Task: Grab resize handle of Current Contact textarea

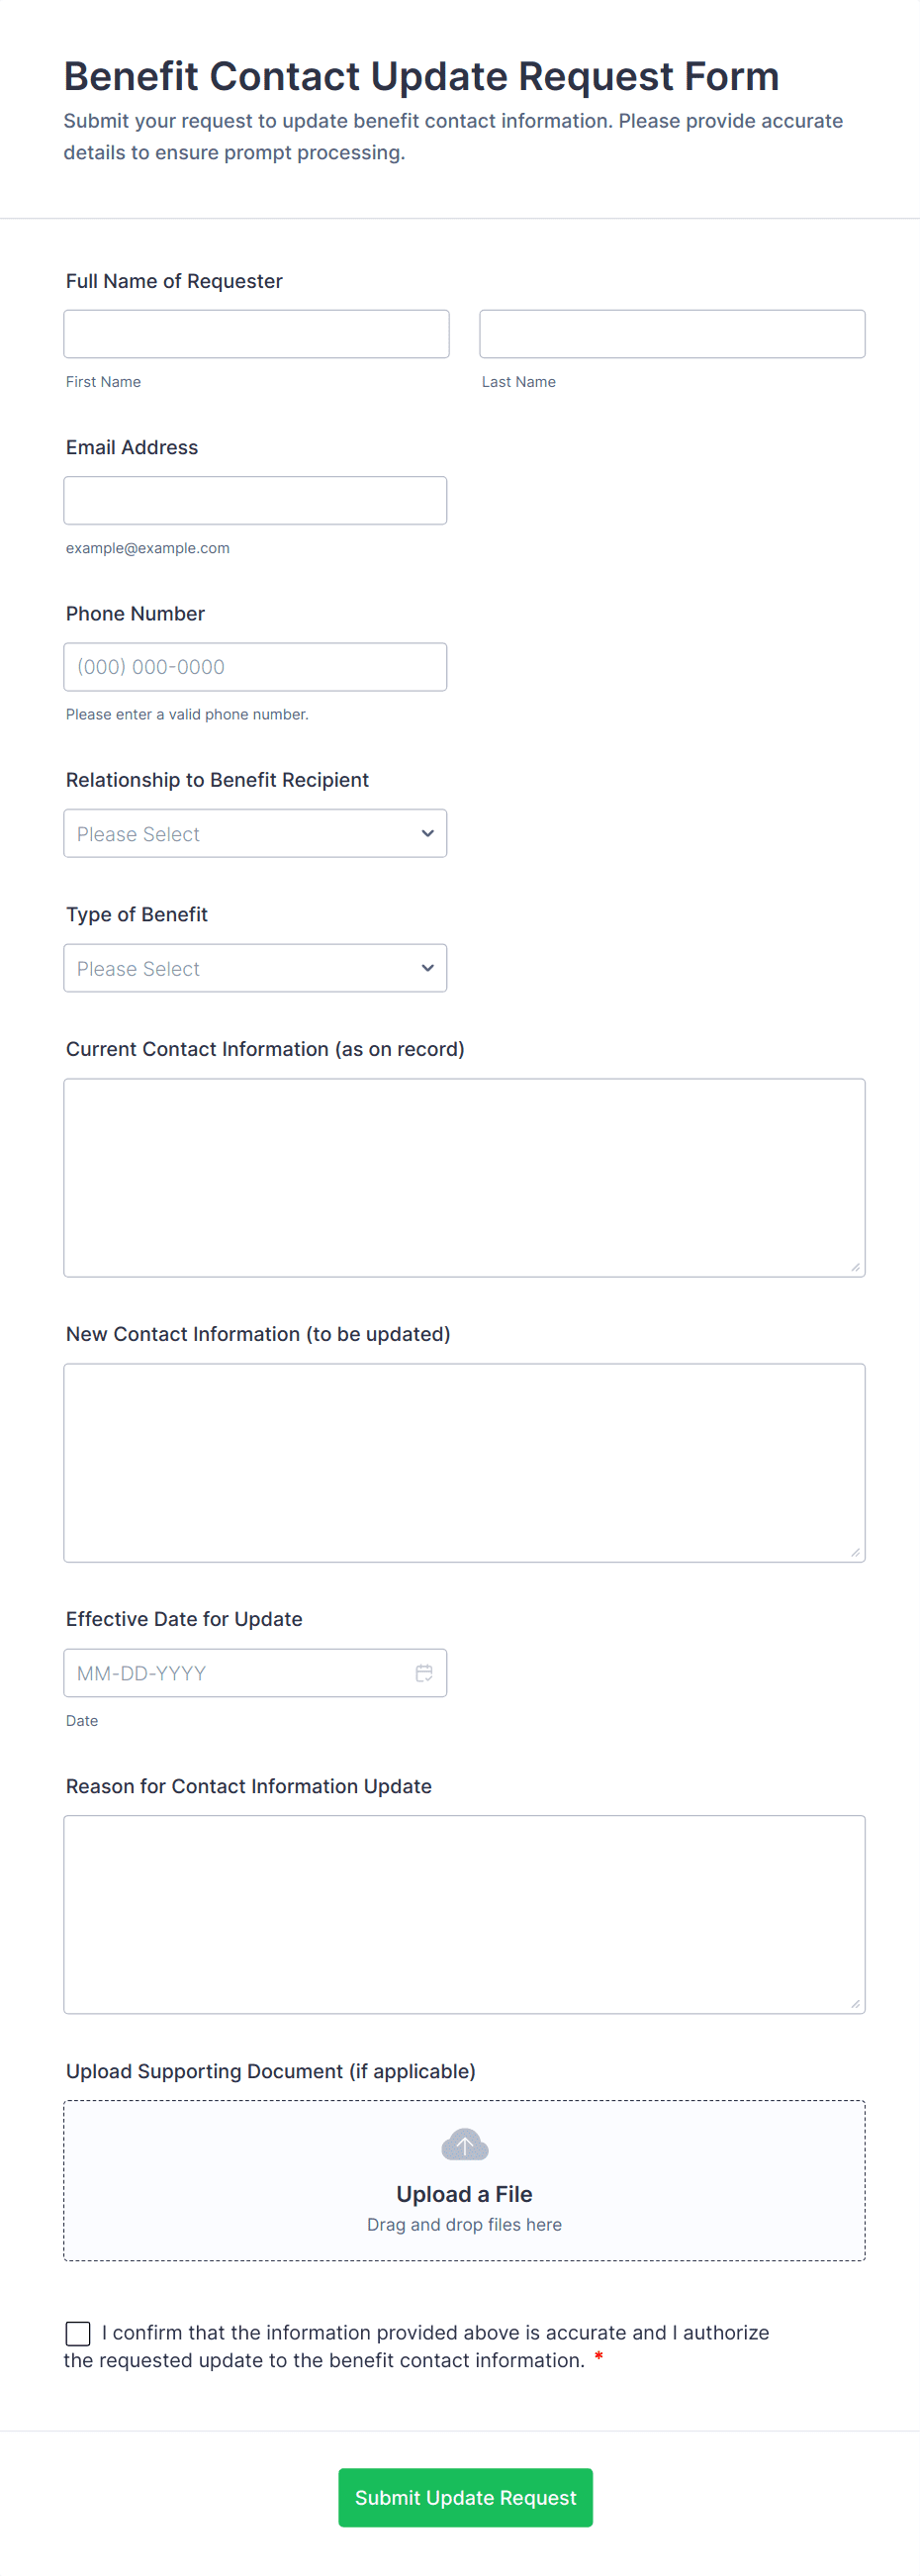Action: 855,1267
